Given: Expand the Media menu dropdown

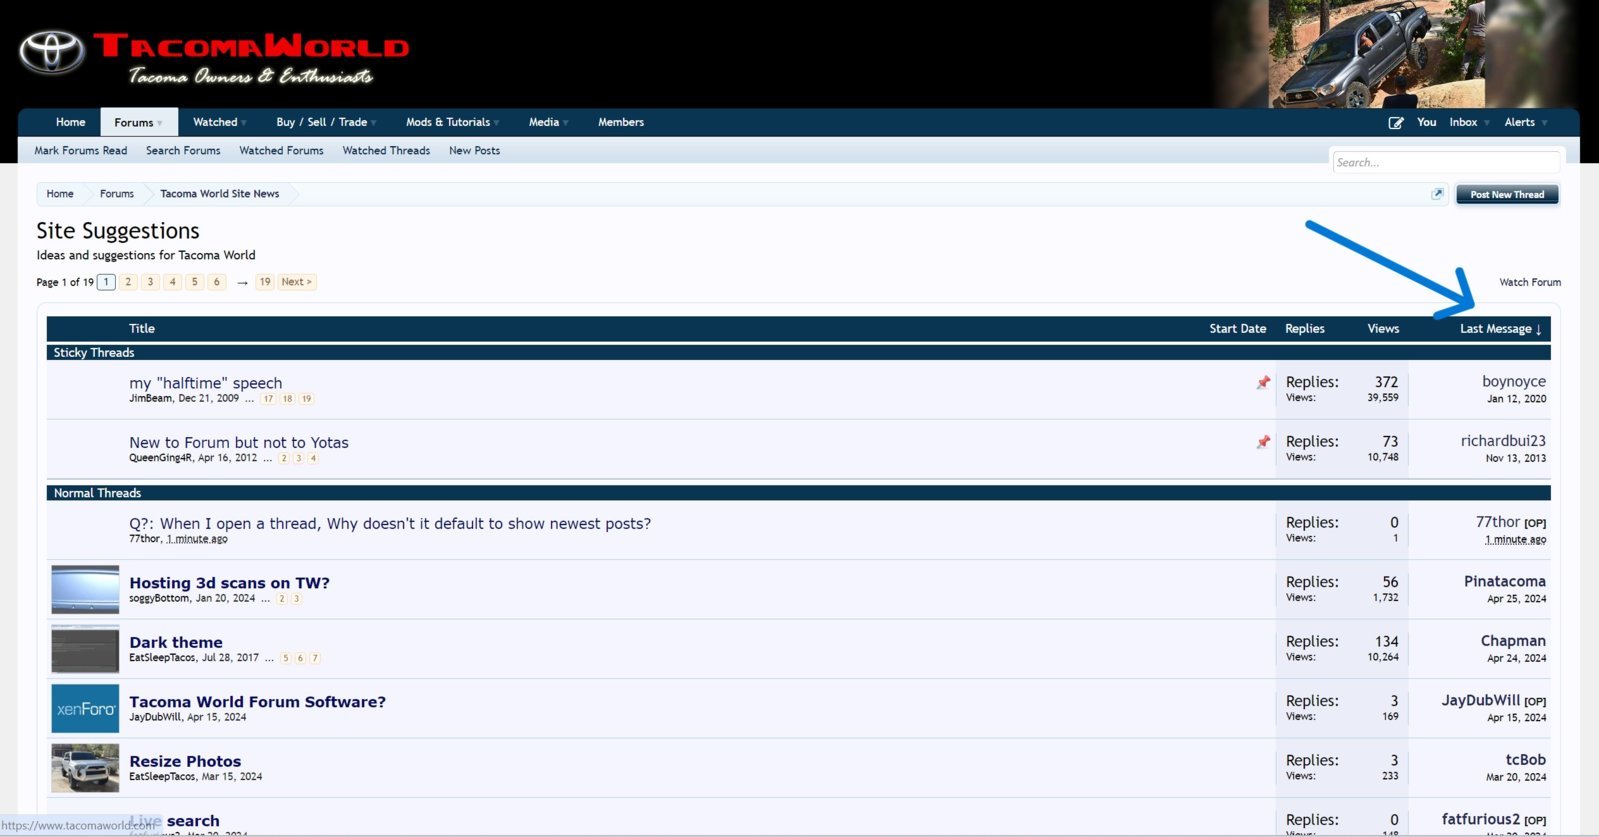Looking at the screenshot, I should [x=566, y=123].
